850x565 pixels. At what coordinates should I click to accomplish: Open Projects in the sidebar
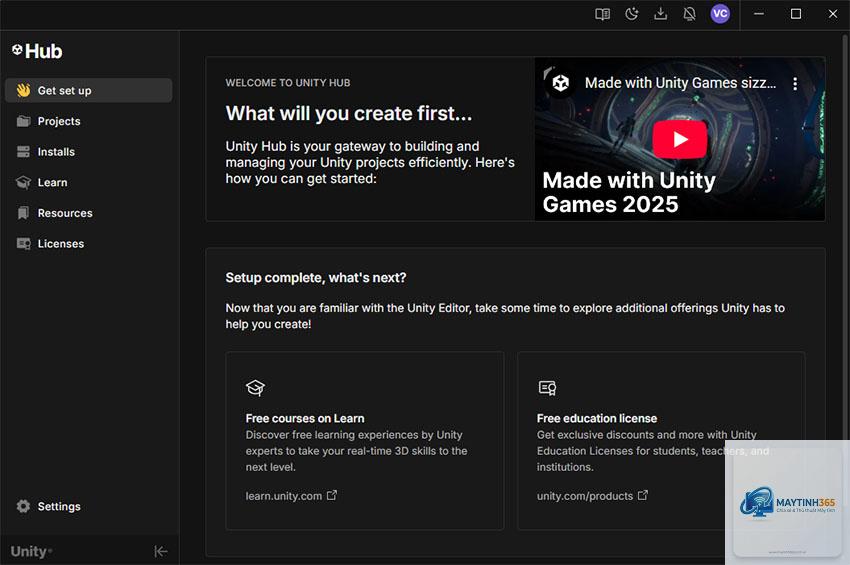click(x=88, y=121)
